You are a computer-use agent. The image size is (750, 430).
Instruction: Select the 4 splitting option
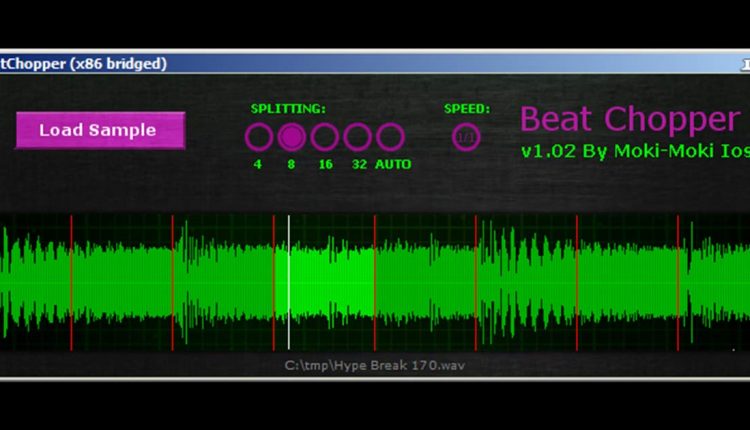pyautogui.click(x=259, y=137)
